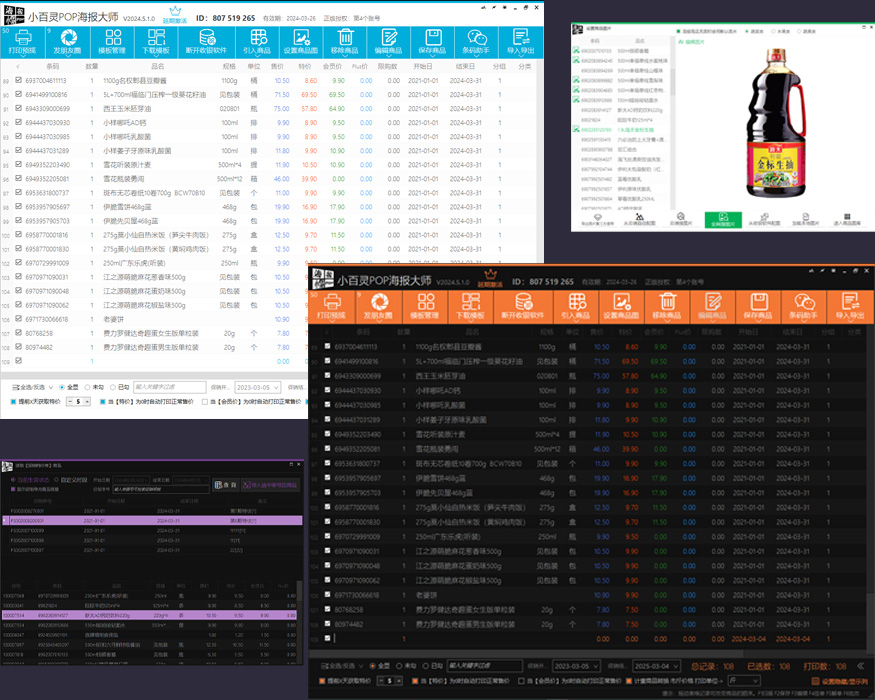Click crown 延期激活 icon in orange window

[x=490, y=278]
